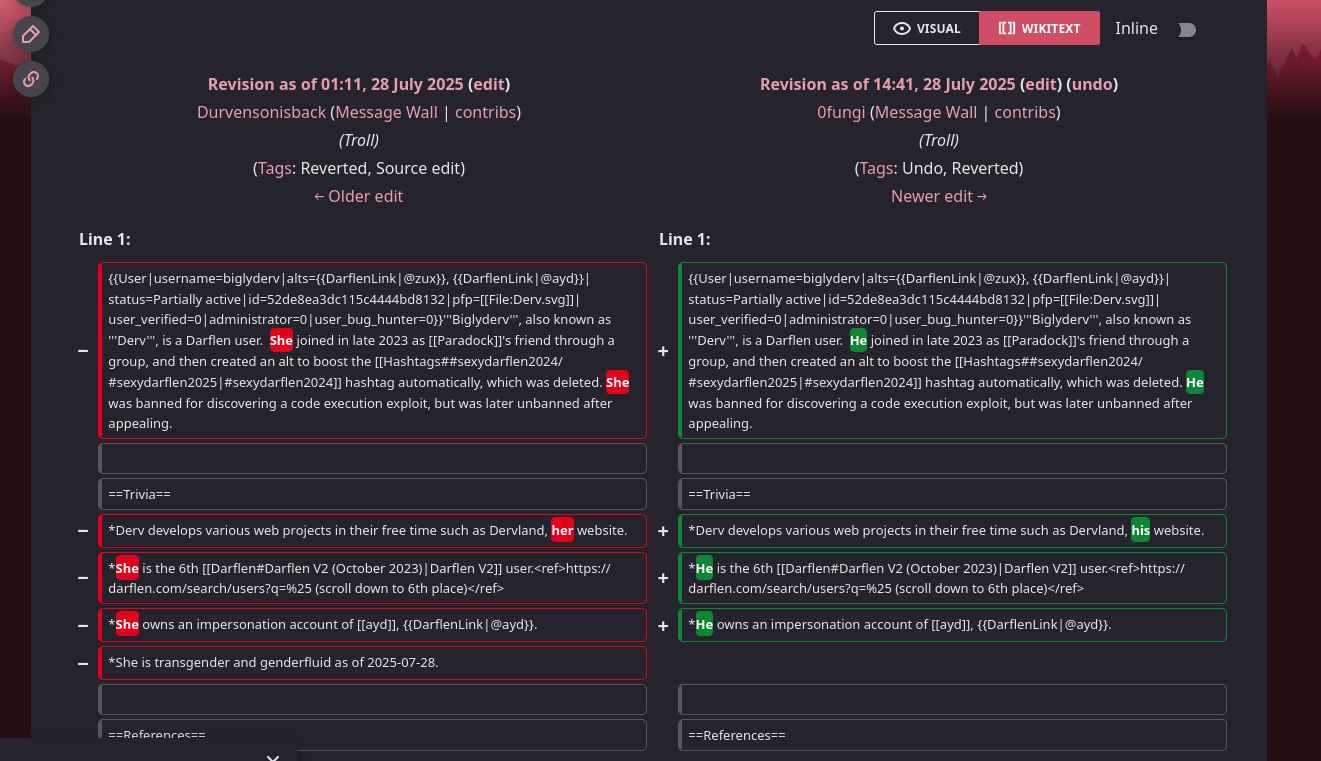Click the highlighted 'his' word in right diff
Viewport: 1321px width, 761px height.
[x=1140, y=530]
